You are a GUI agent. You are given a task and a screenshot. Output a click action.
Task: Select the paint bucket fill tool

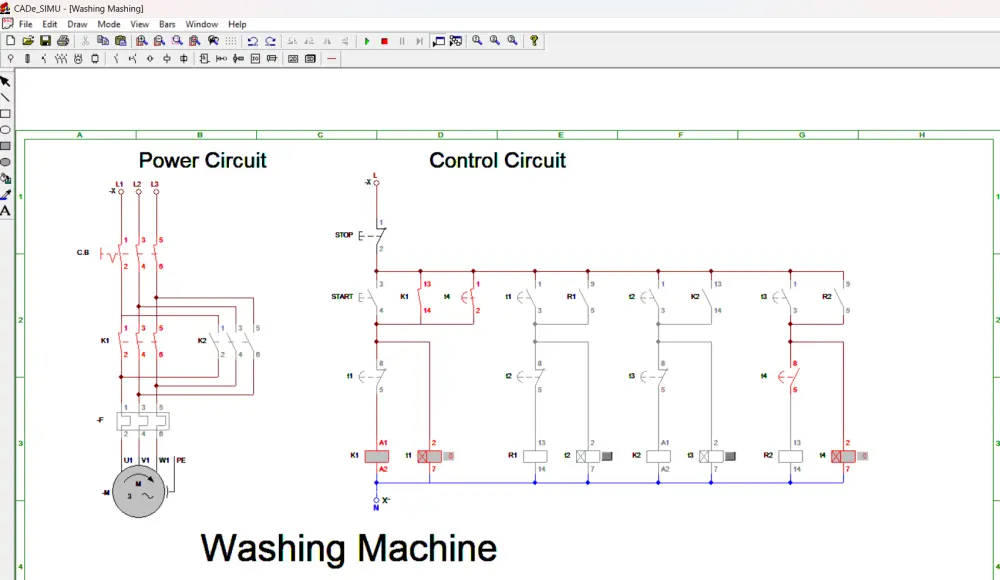[5, 179]
